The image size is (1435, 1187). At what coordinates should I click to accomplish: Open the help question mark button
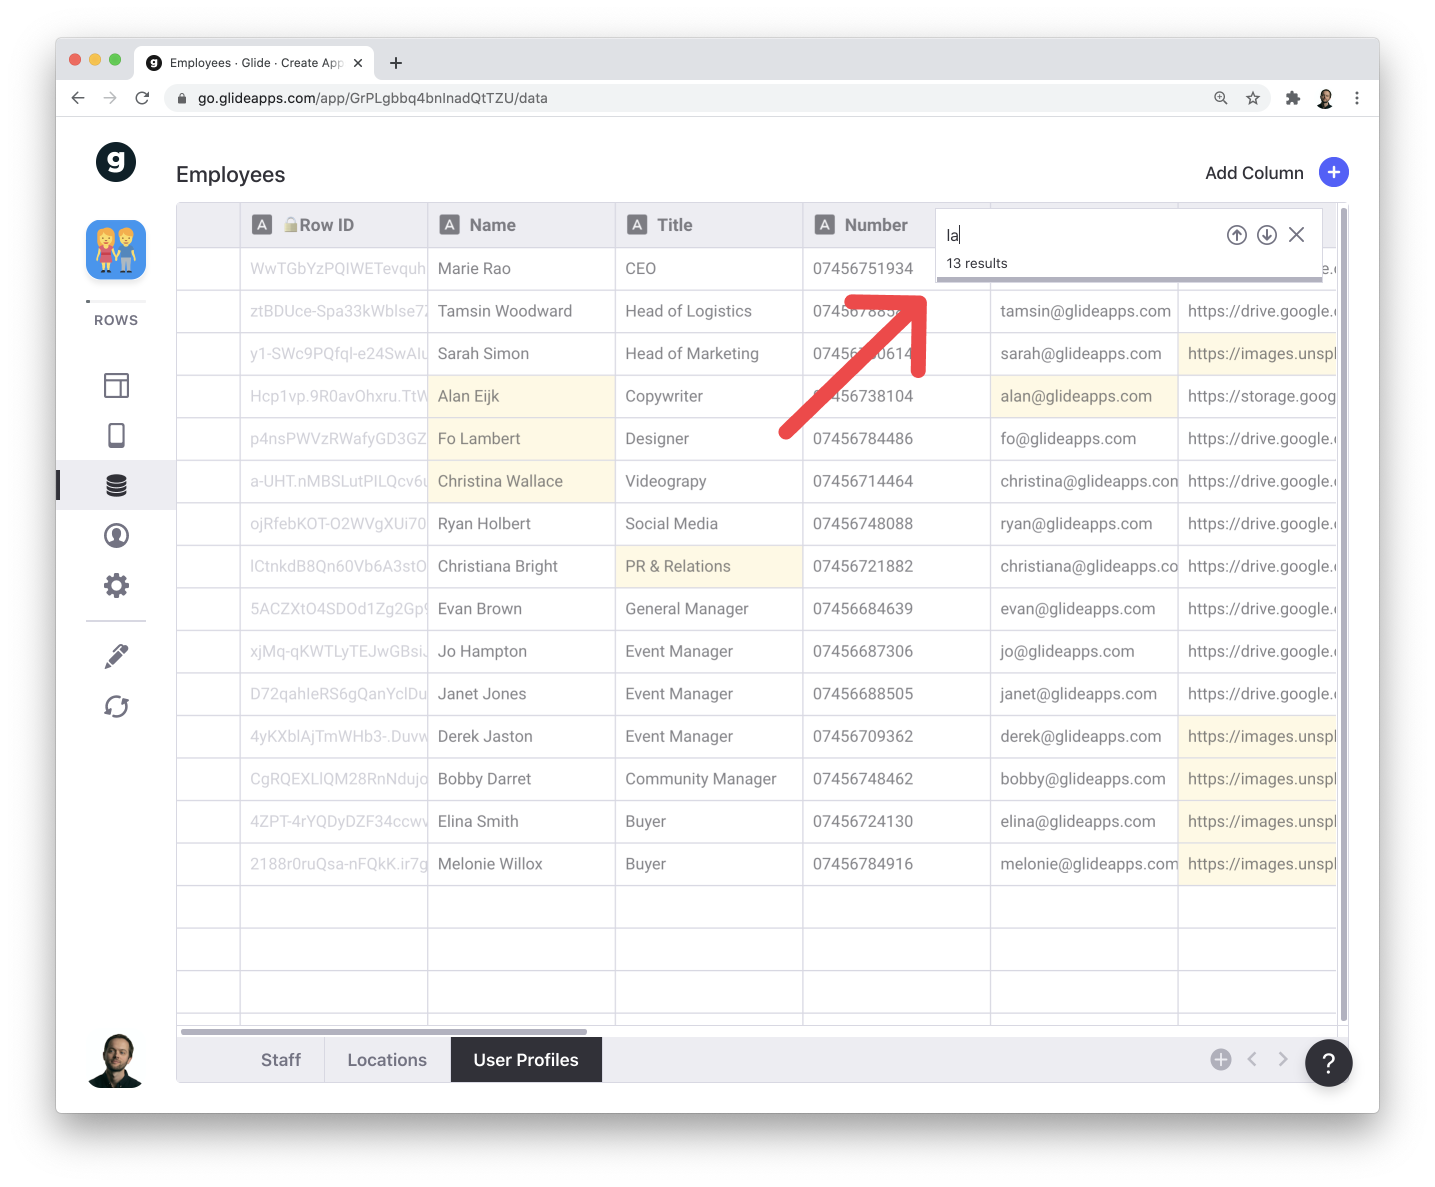1328,1063
